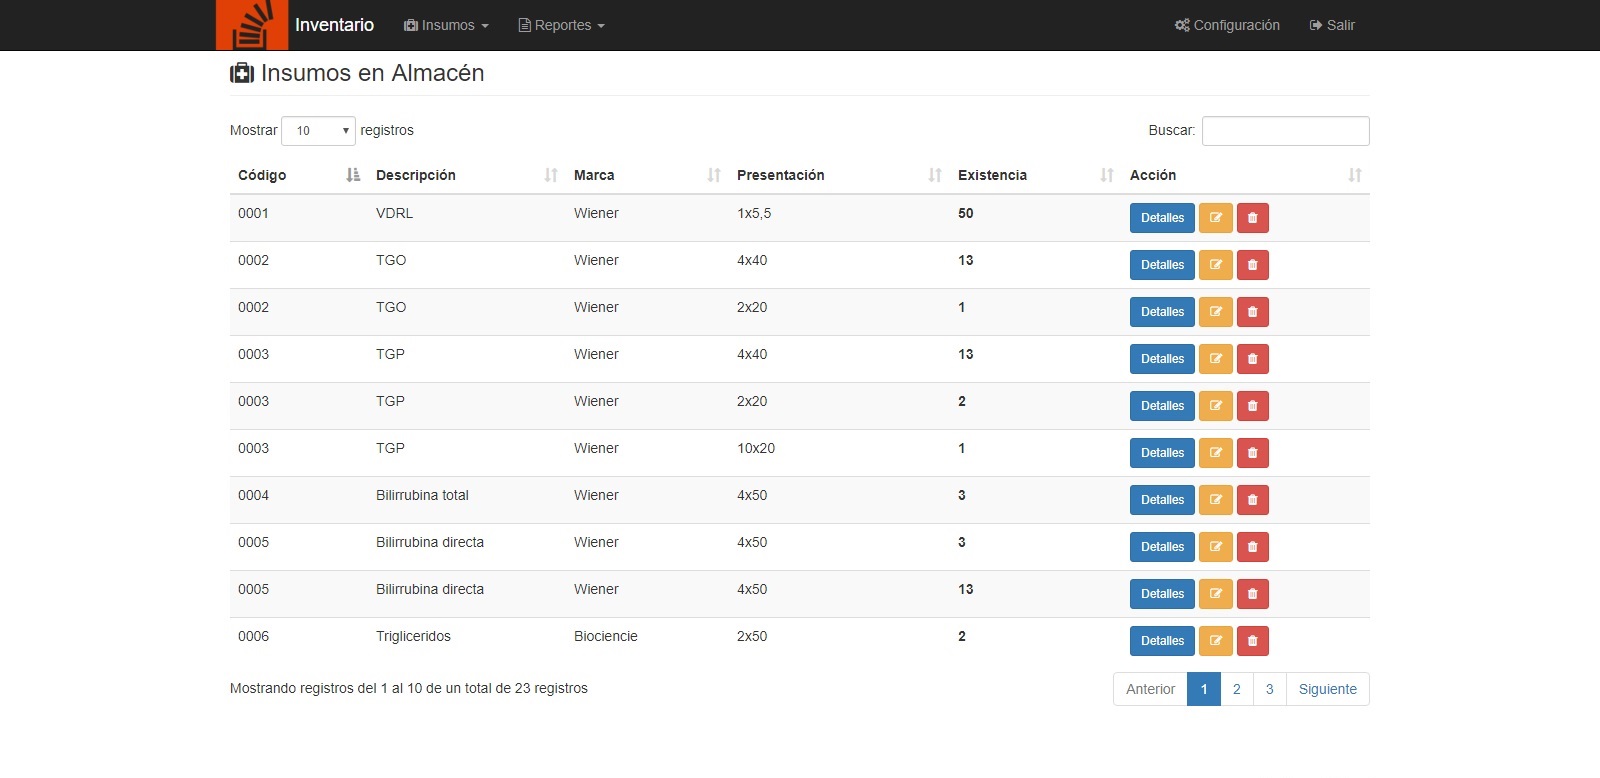
Task: Click the Siguiente pagination button
Action: pos(1328,689)
